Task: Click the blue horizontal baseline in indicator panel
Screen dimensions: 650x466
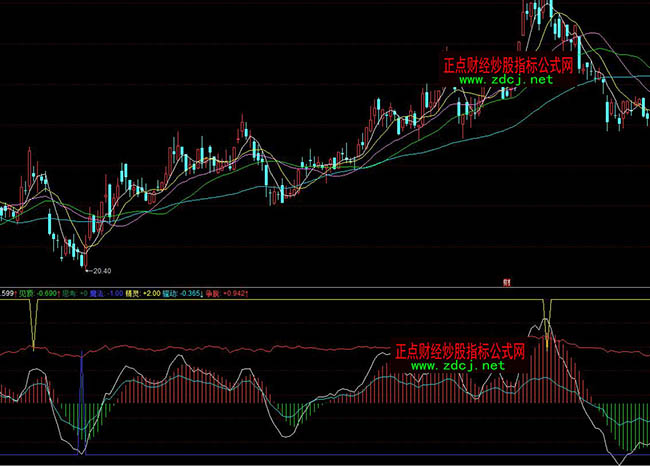Action: point(300,458)
